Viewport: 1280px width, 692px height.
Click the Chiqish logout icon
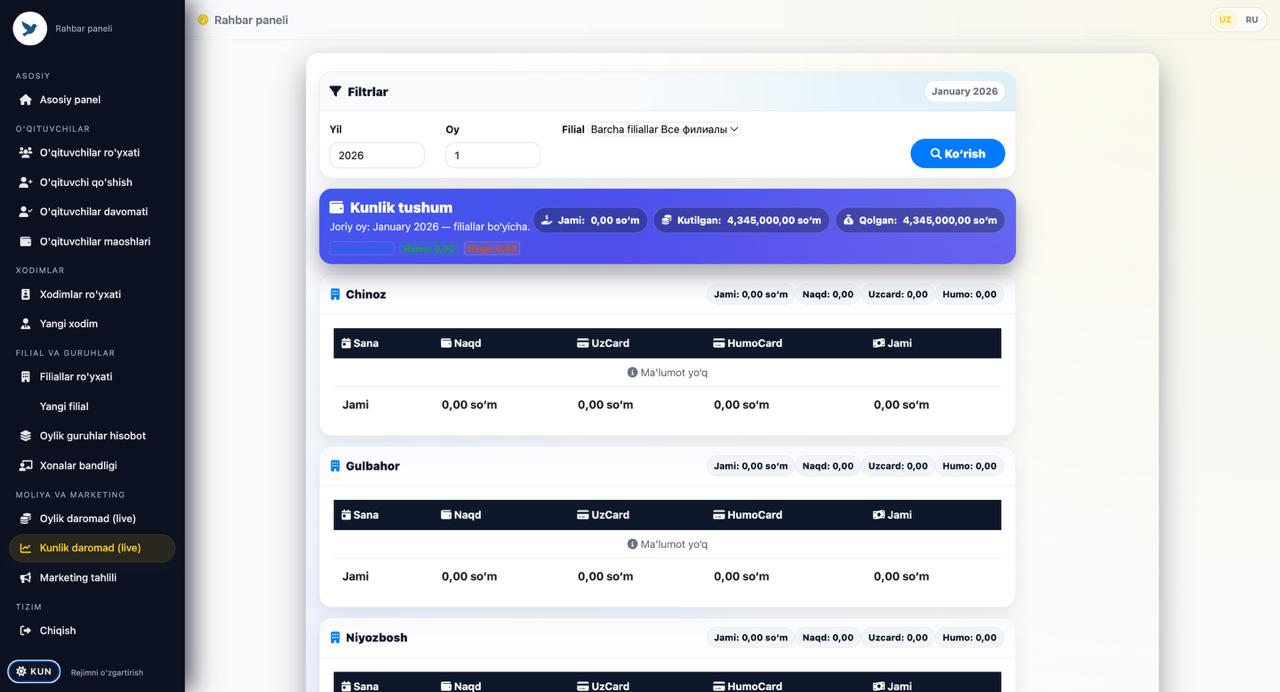[26, 631]
